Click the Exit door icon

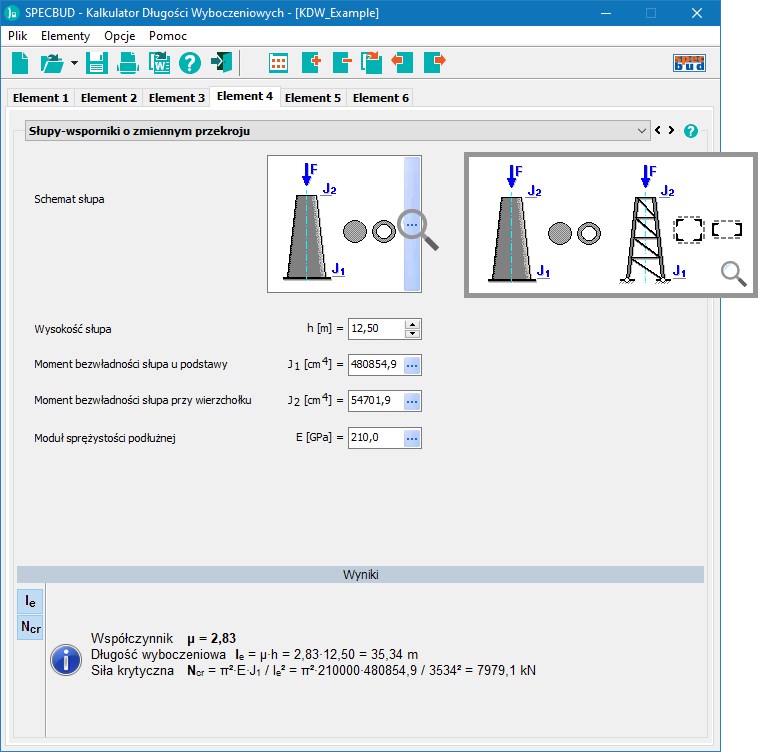point(221,64)
